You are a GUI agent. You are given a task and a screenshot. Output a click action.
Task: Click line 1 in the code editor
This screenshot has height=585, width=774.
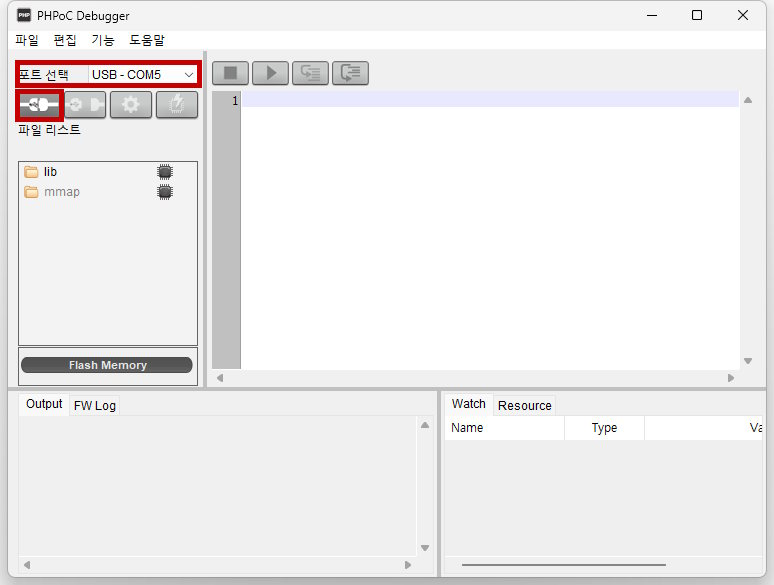(490, 100)
